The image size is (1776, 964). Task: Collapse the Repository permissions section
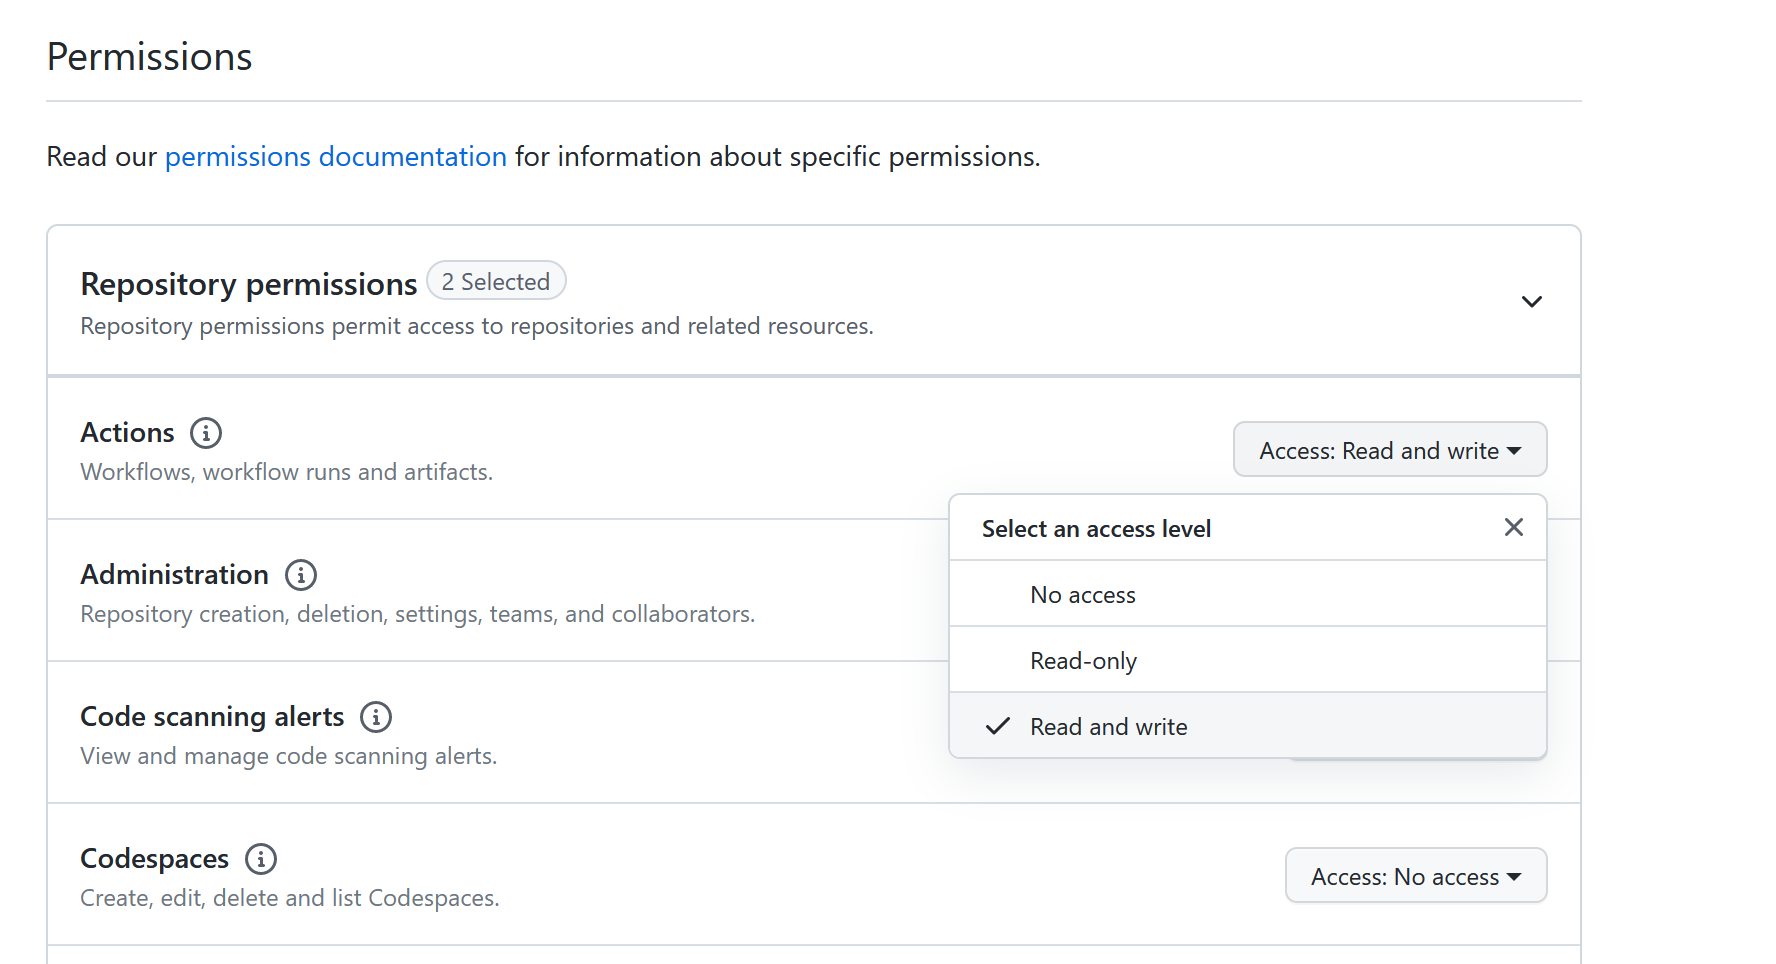[1531, 300]
